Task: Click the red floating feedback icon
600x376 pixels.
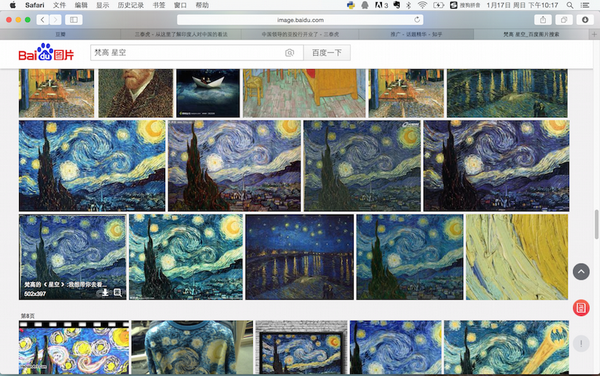Action: click(x=581, y=308)
